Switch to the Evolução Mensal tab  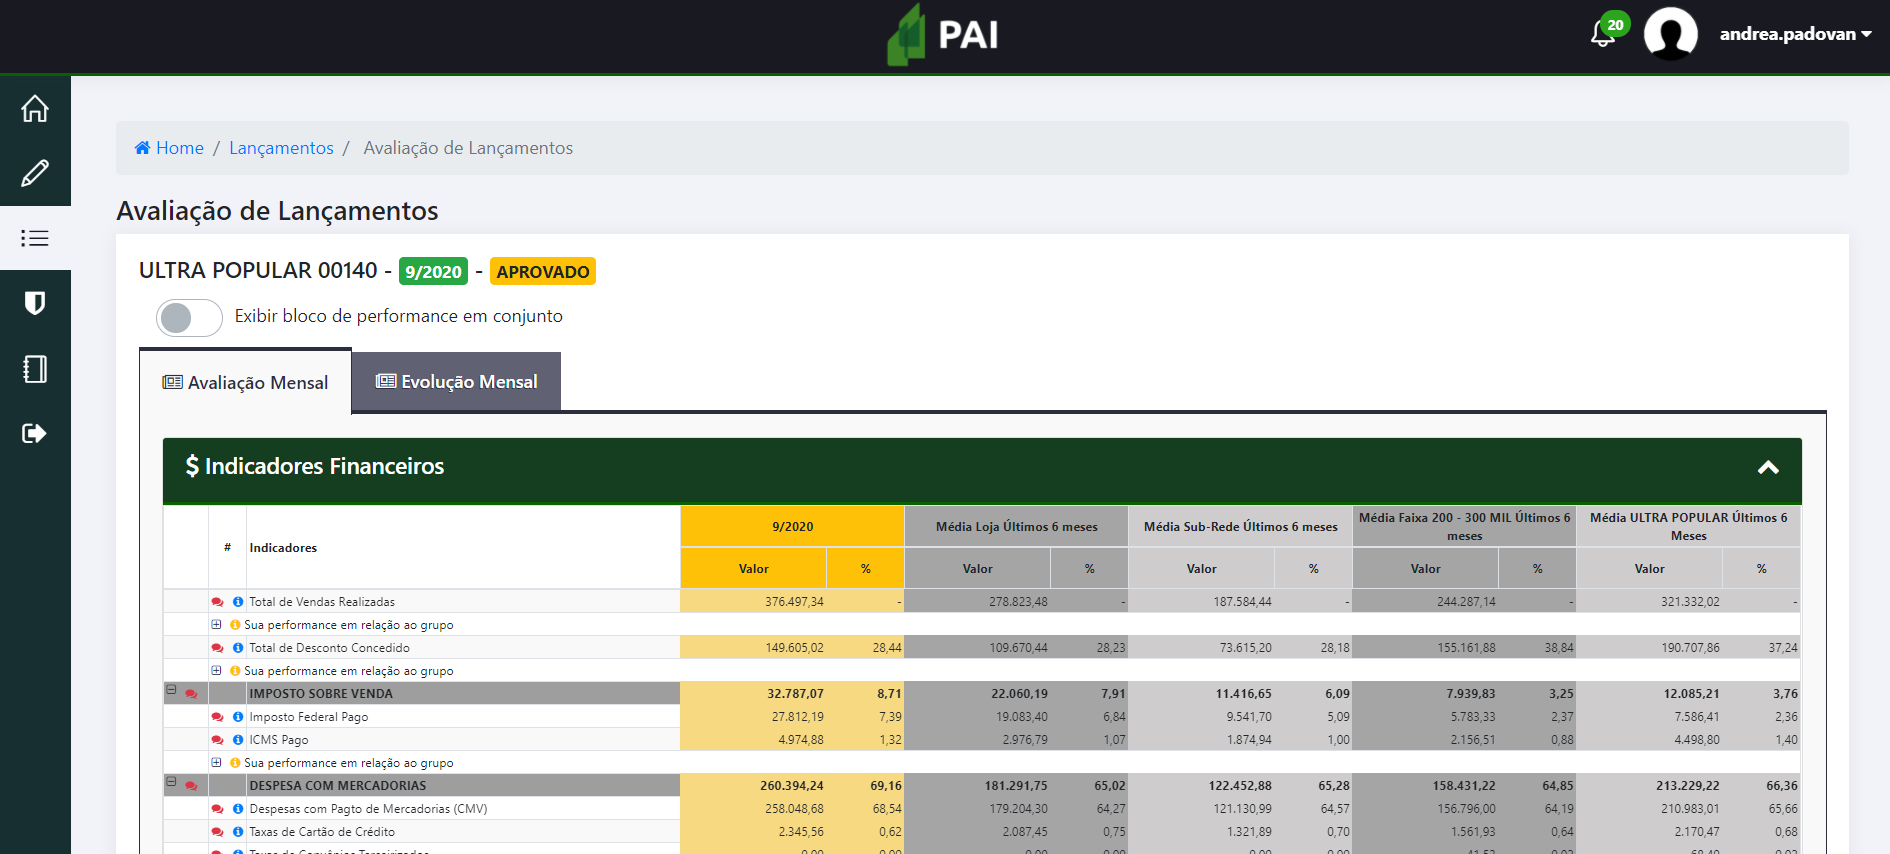(456, 382)
